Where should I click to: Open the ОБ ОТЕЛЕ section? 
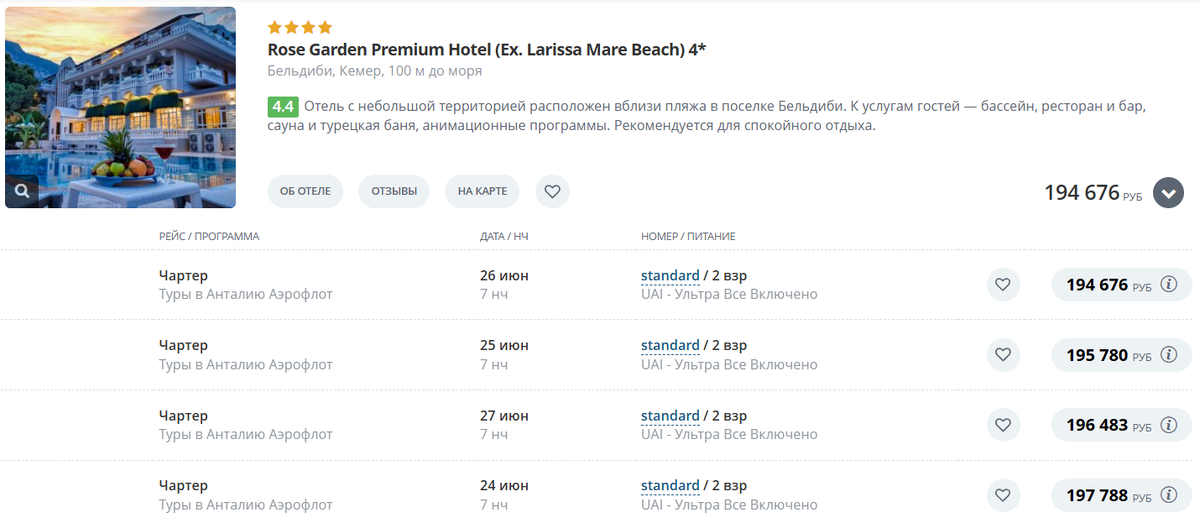pos(305,191)
